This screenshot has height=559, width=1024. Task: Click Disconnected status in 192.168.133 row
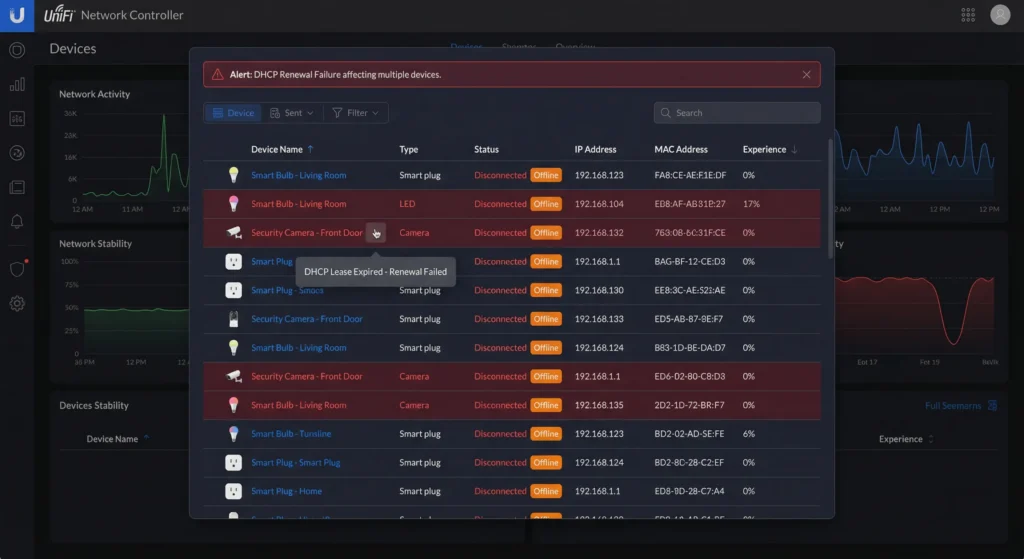point(500,319)
